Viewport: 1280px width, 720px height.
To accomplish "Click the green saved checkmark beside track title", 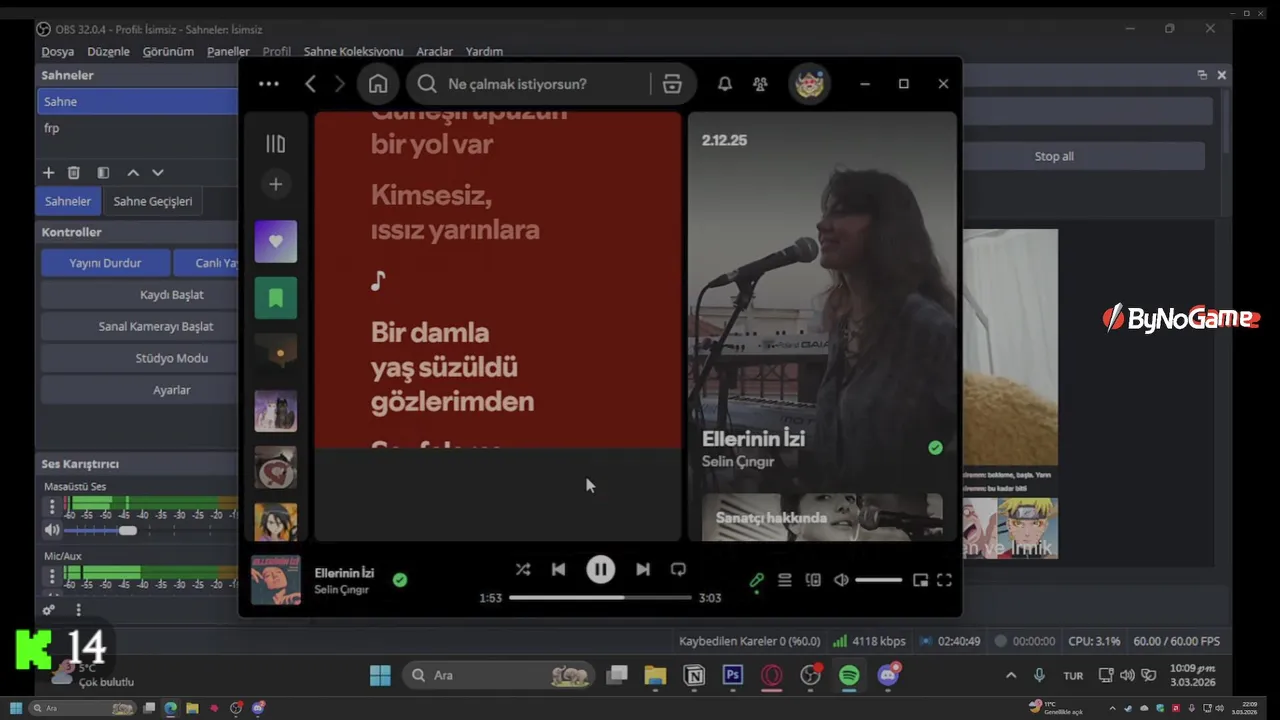I will (x=400, y=580).
